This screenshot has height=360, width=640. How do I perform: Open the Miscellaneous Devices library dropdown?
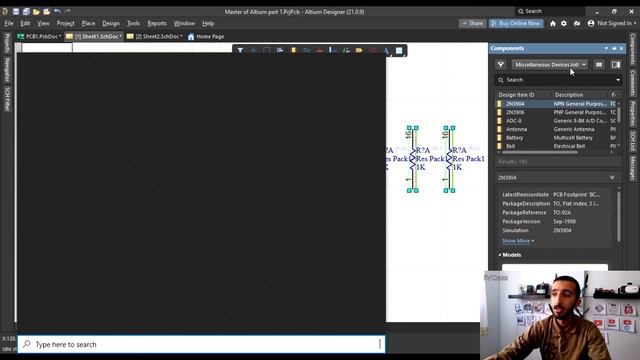tap(550, 64)
